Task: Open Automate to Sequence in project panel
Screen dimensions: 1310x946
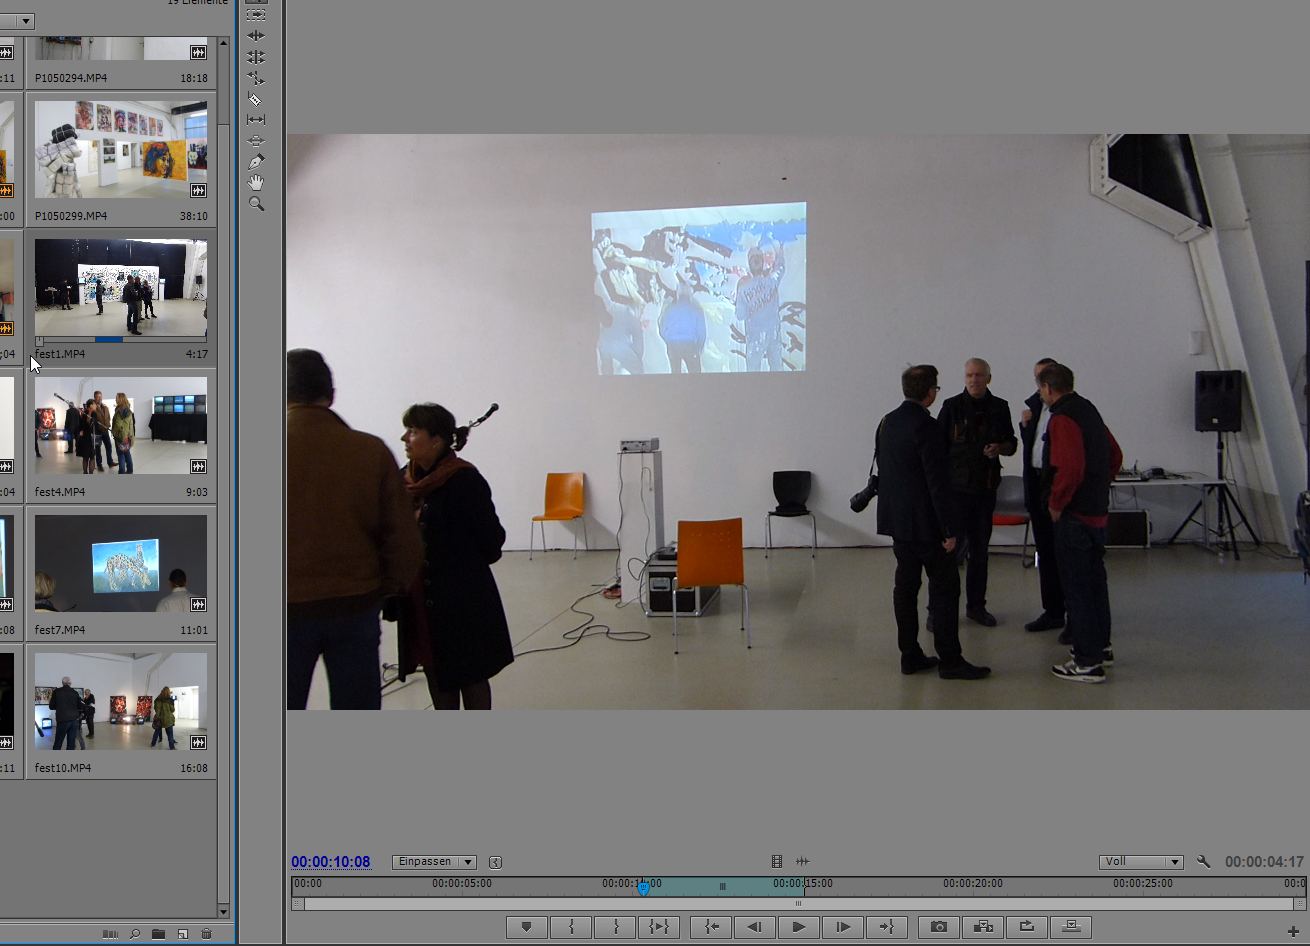Action: coord(110,934)
